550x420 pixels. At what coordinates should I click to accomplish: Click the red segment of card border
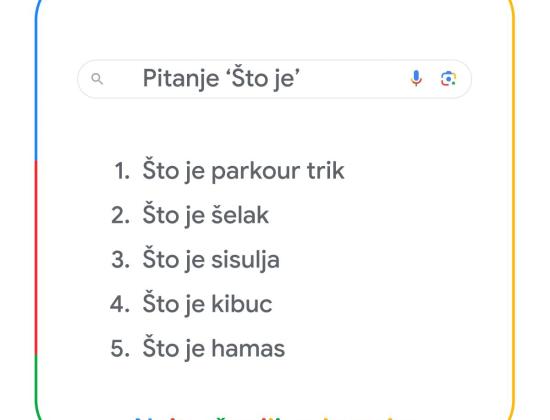(x=36, y=258)
